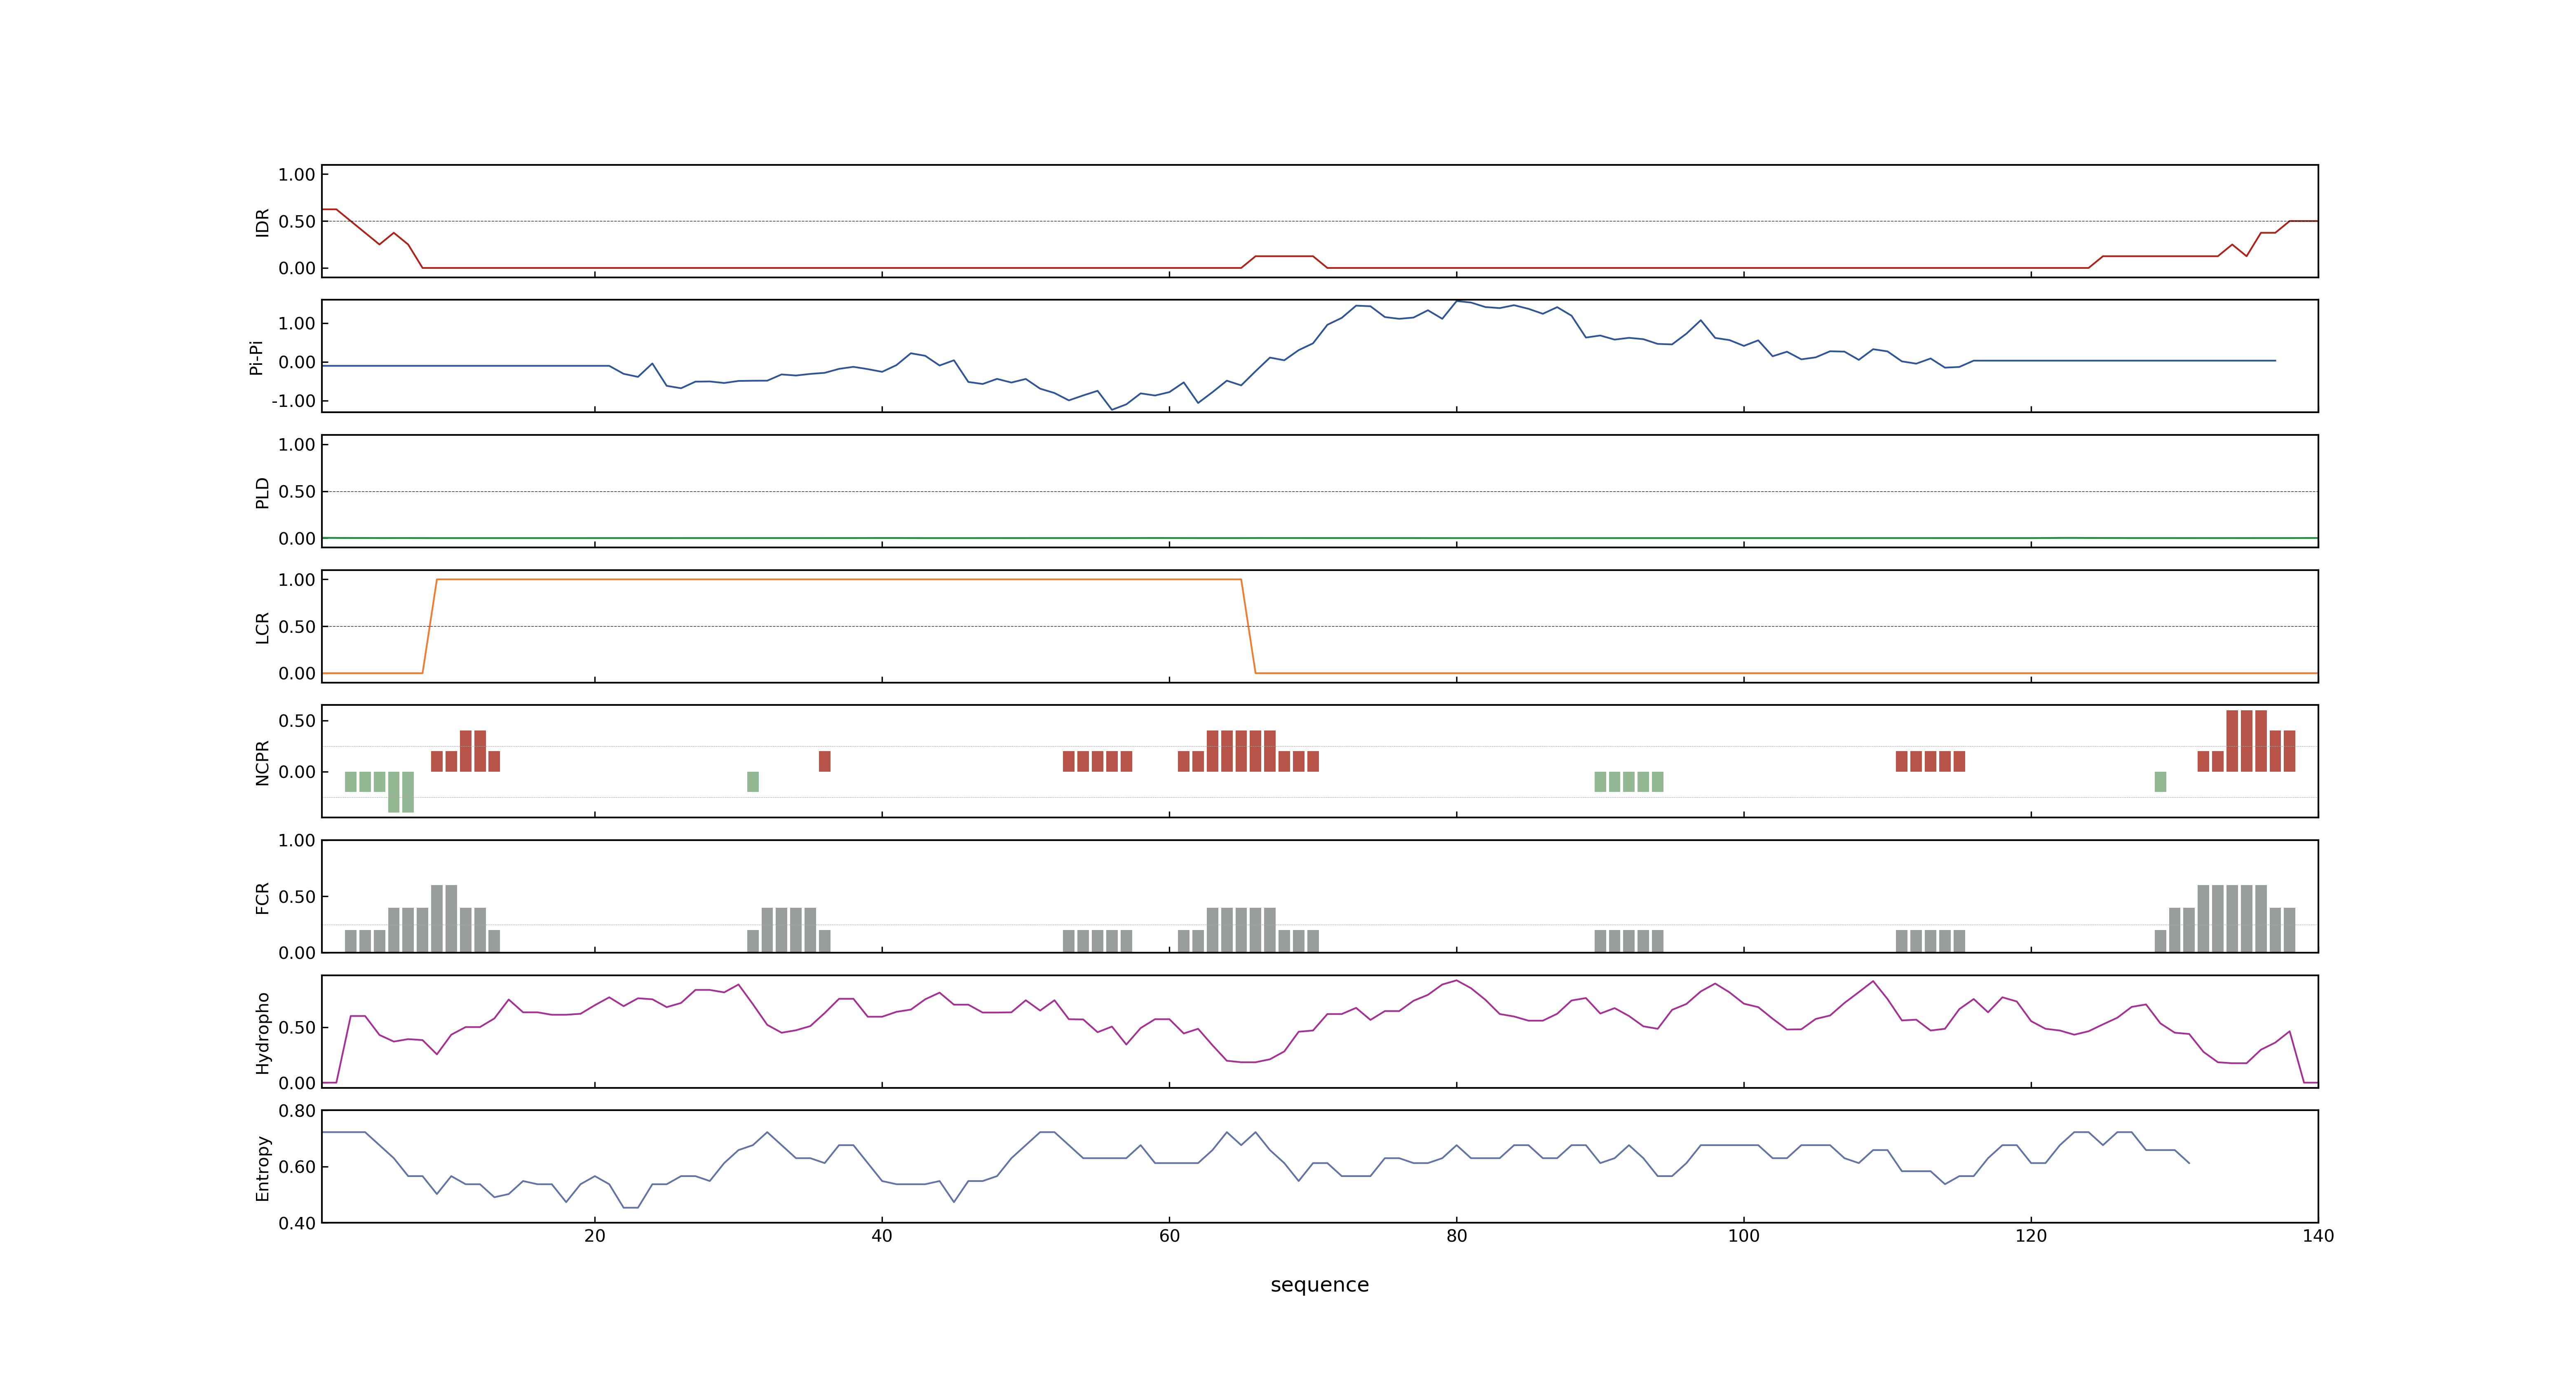The width and height of the screenshot is (2576, 1374).
Task: Click the PLD axis label
Action: coord(262,492)
